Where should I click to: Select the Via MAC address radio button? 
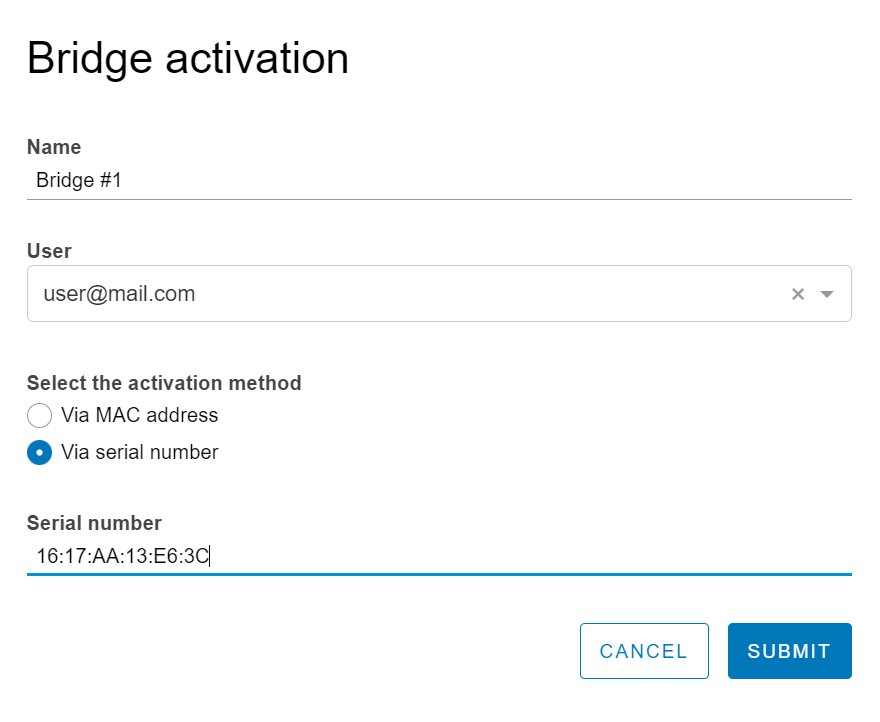pyautogui.click(x=40, y=415)
